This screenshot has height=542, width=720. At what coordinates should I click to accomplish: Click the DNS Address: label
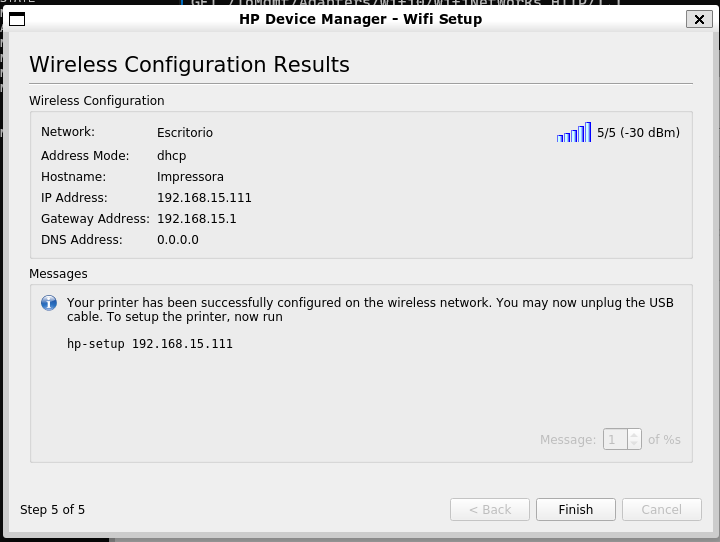tap(82, 240)
